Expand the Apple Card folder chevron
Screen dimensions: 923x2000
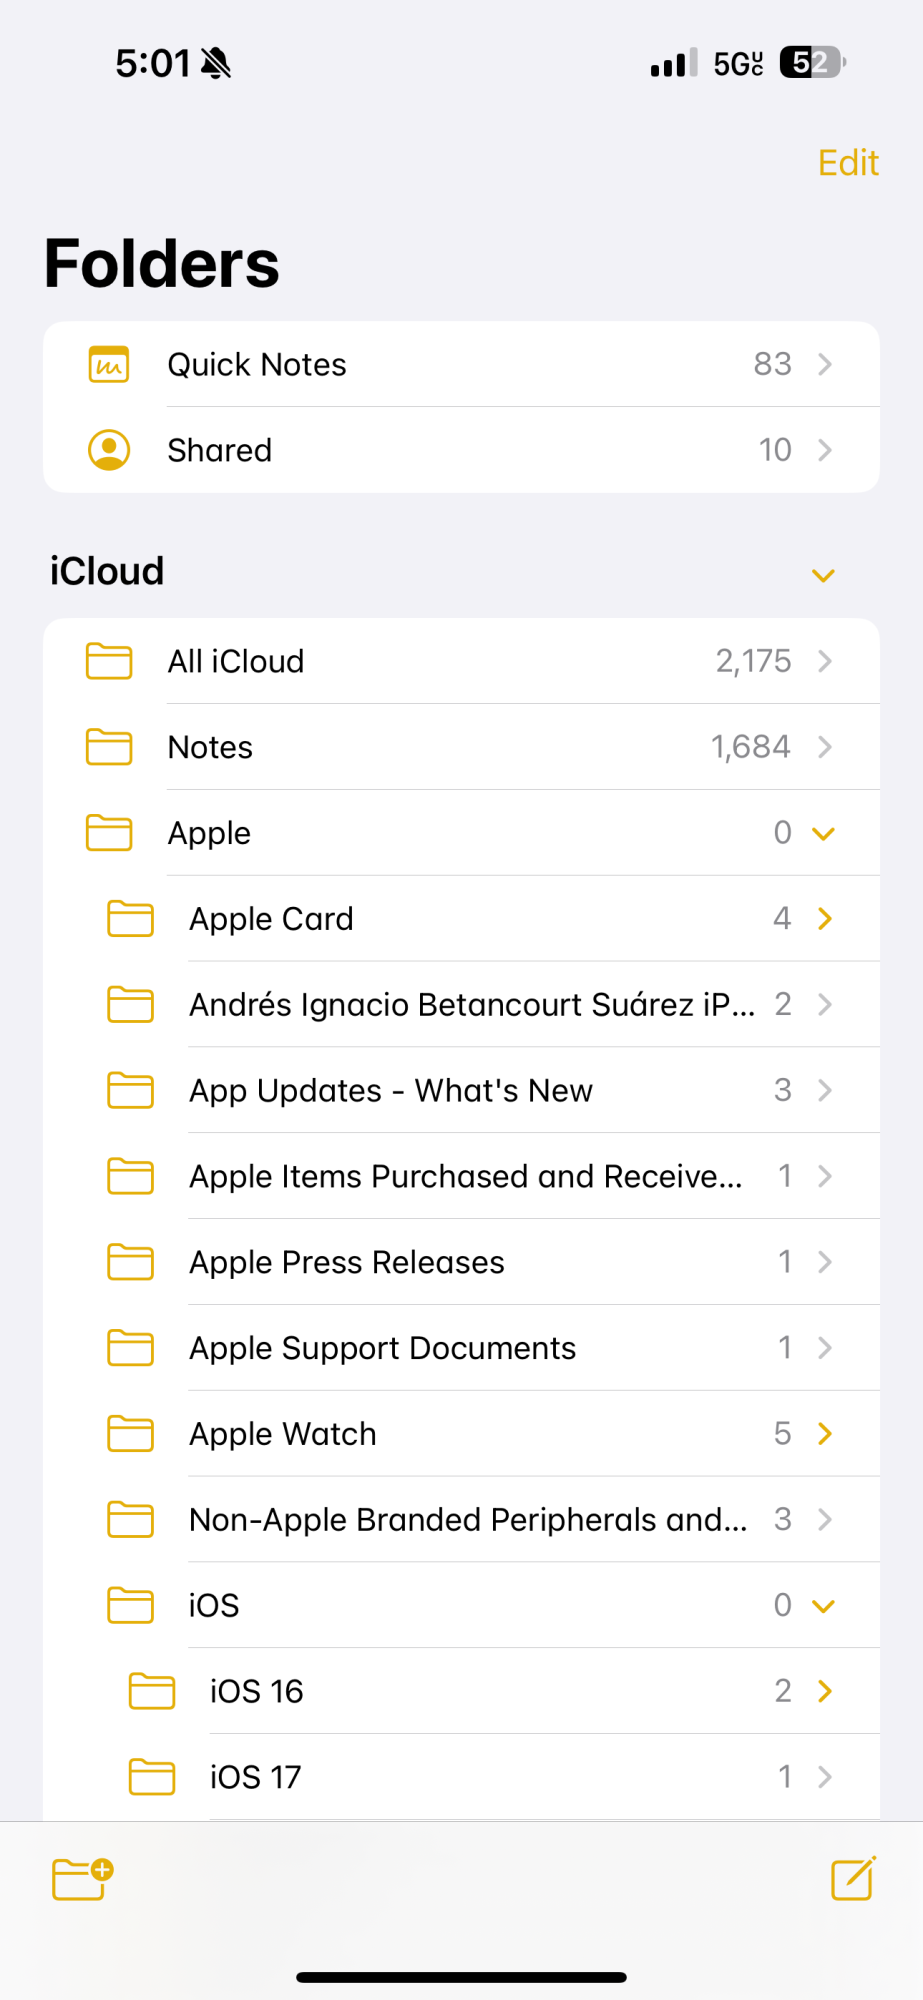825,918
